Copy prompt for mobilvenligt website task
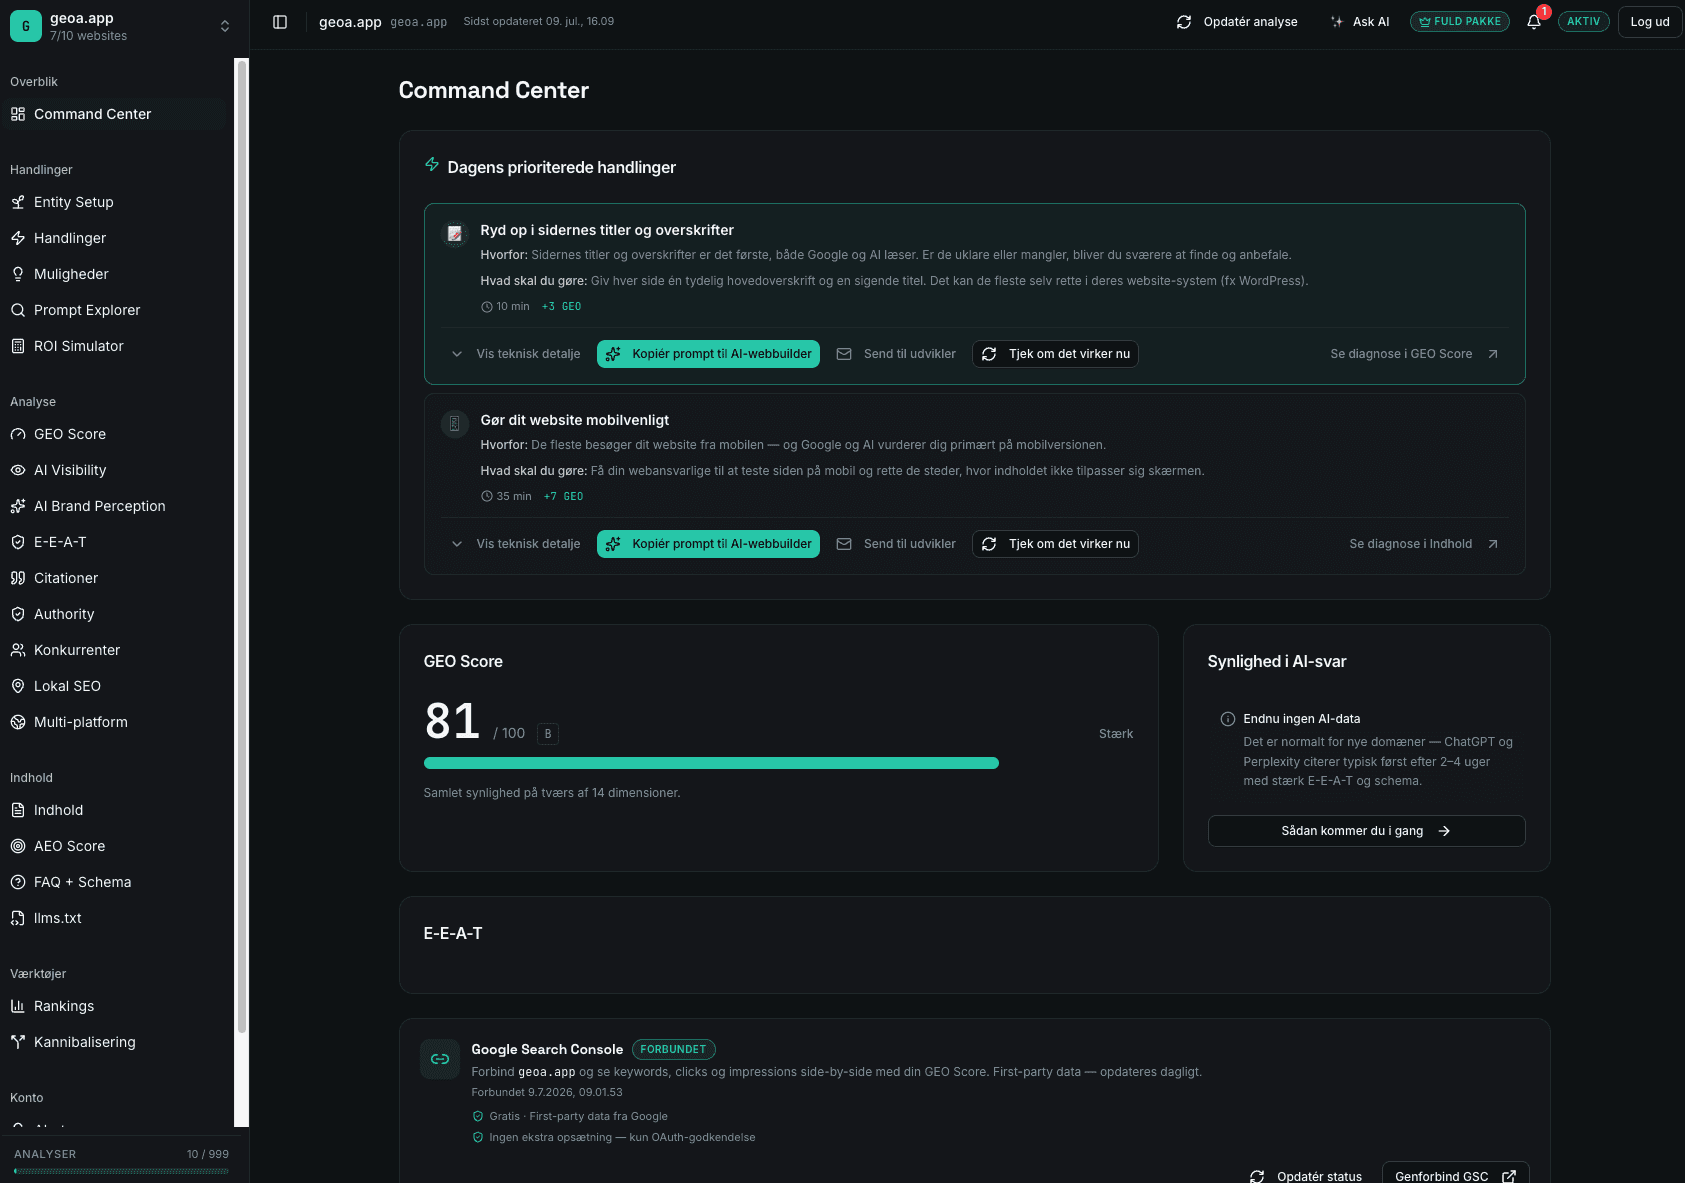 point(708,544)
